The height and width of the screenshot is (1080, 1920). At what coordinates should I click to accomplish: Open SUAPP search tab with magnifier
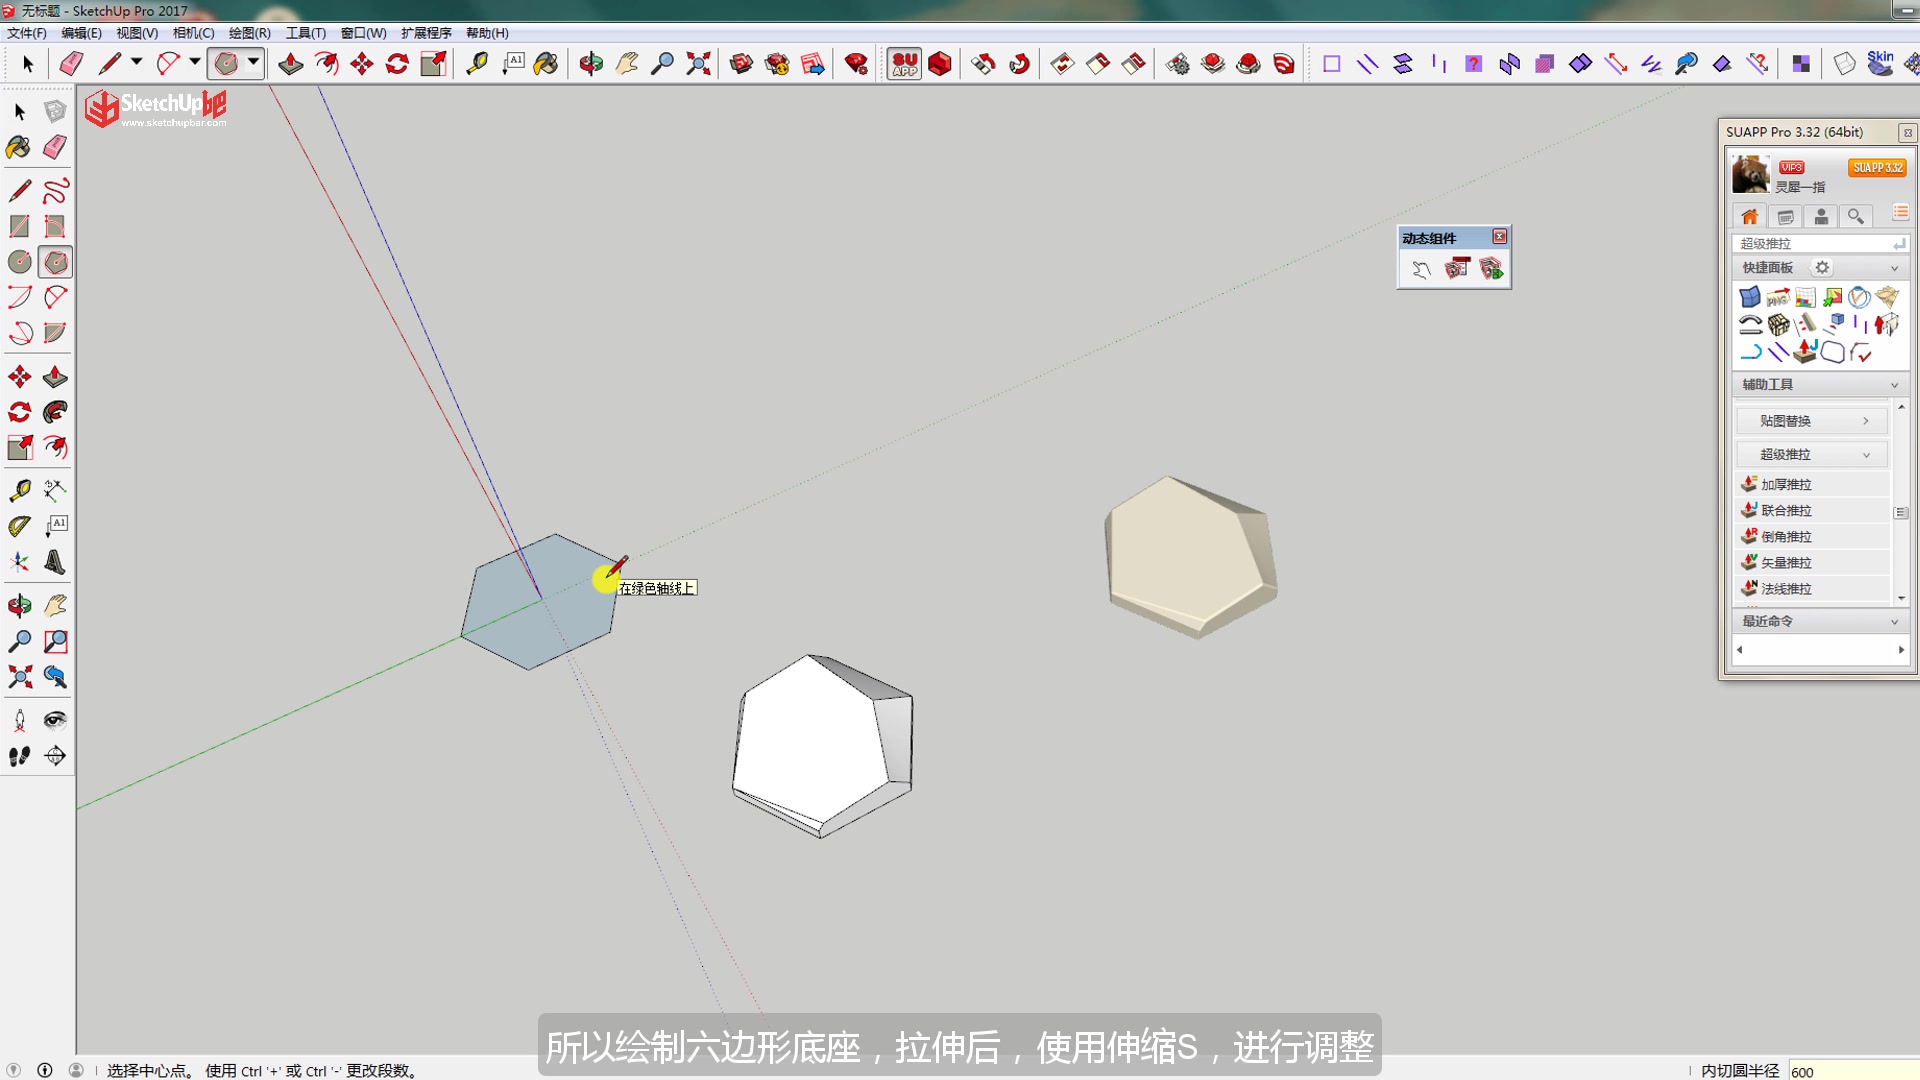1855,217
